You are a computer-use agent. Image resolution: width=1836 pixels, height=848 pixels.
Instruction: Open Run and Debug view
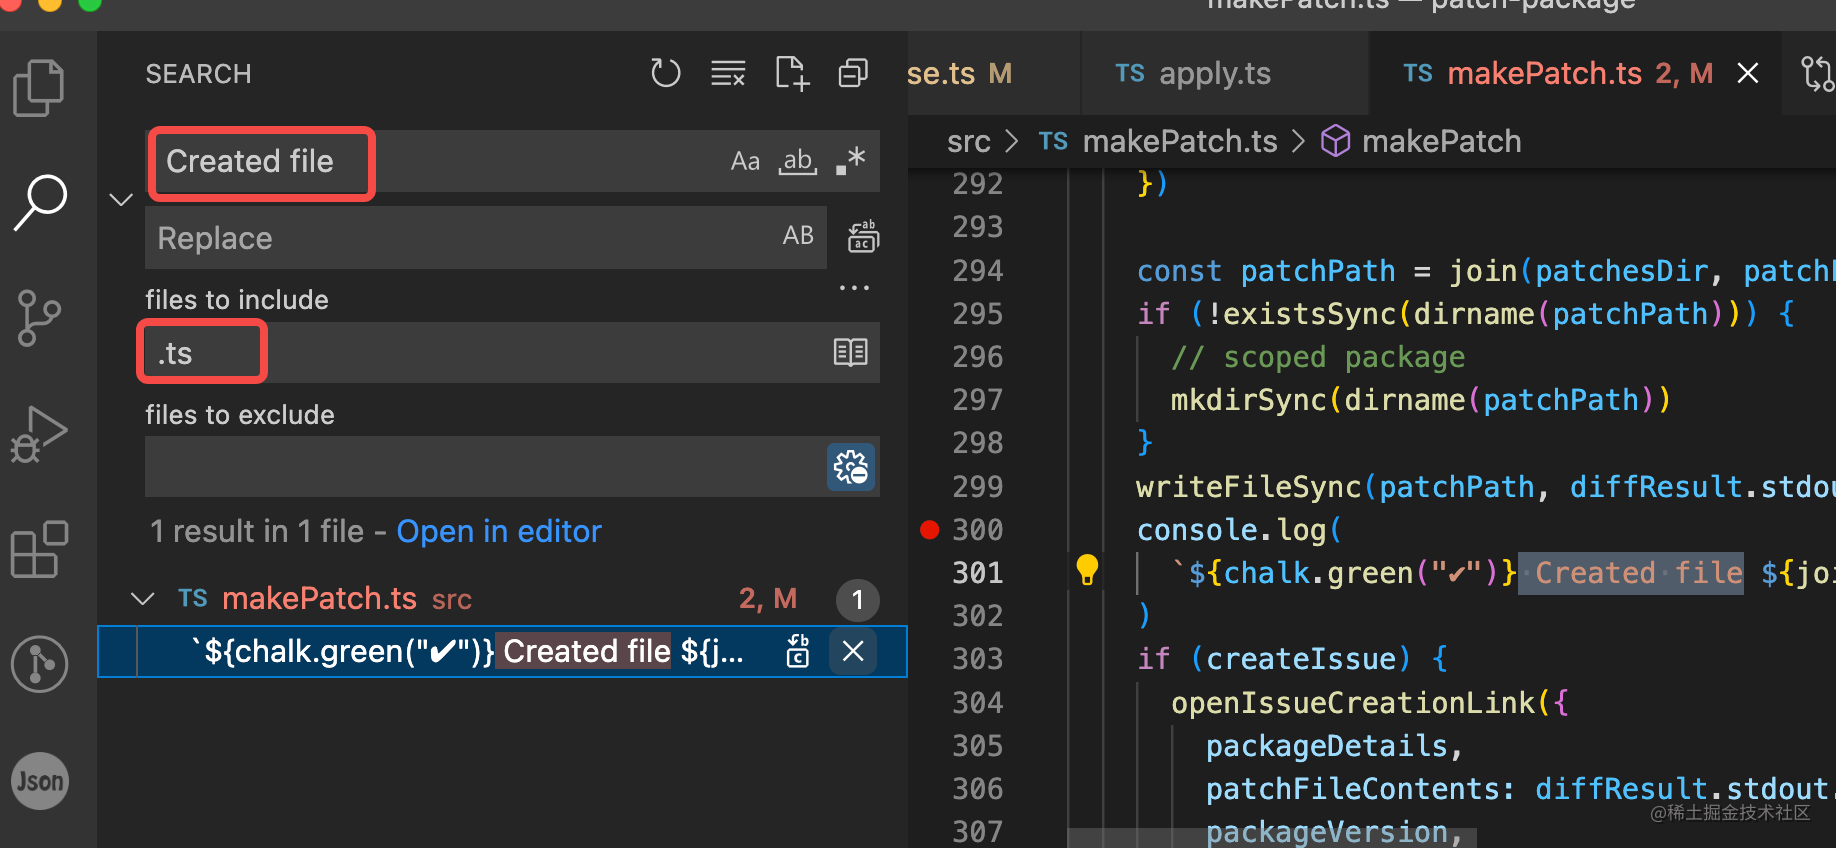coord(39,434)
